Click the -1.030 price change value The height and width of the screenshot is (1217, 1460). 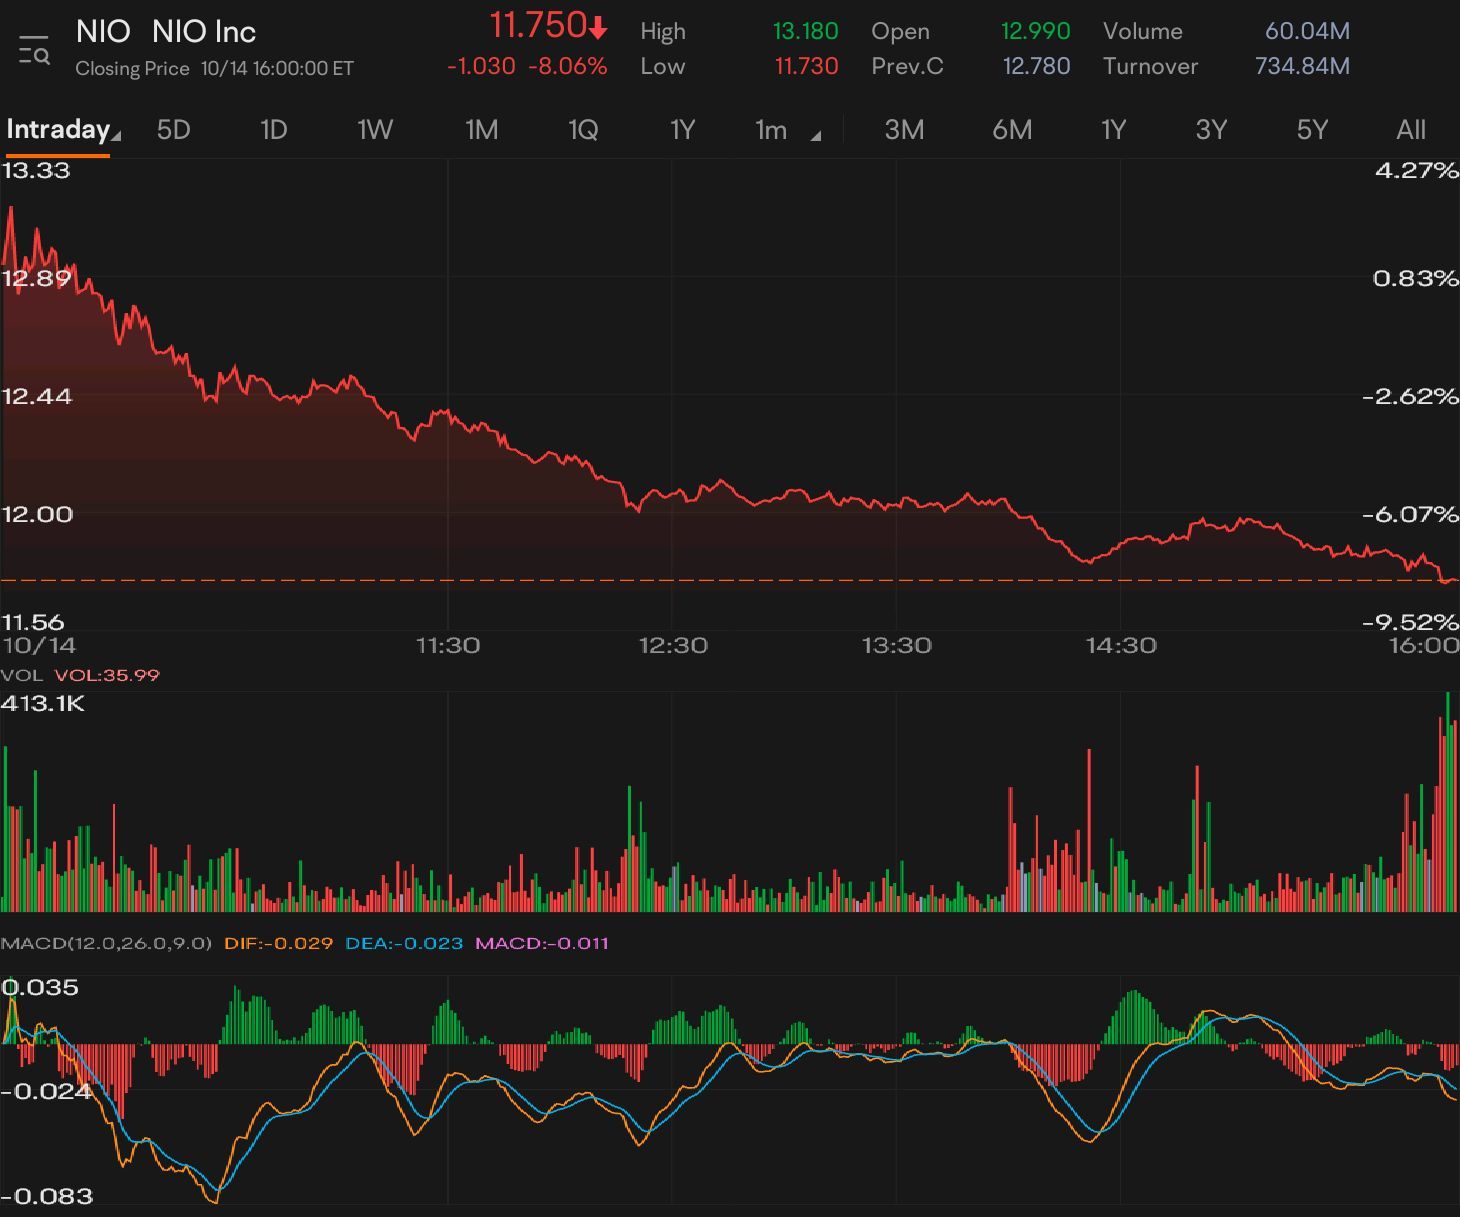(481, 66)
